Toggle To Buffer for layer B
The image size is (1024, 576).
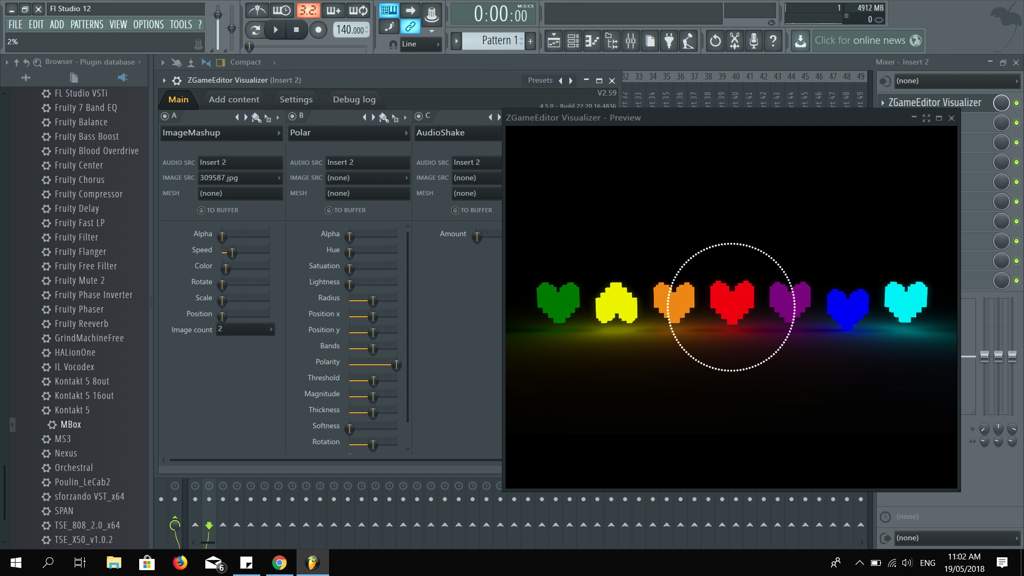[x=345, y=210]
